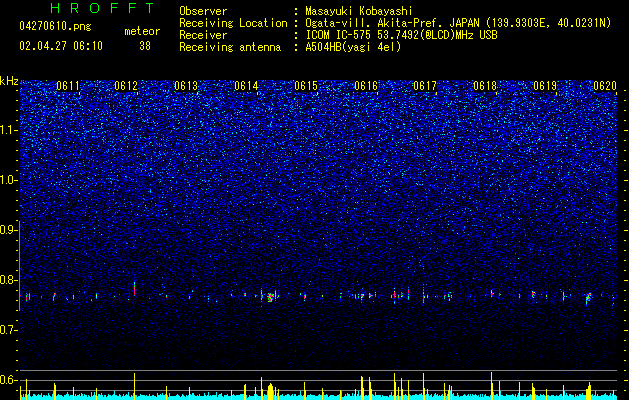Click the red meteor echo spike at 0612

pos(134,288)
